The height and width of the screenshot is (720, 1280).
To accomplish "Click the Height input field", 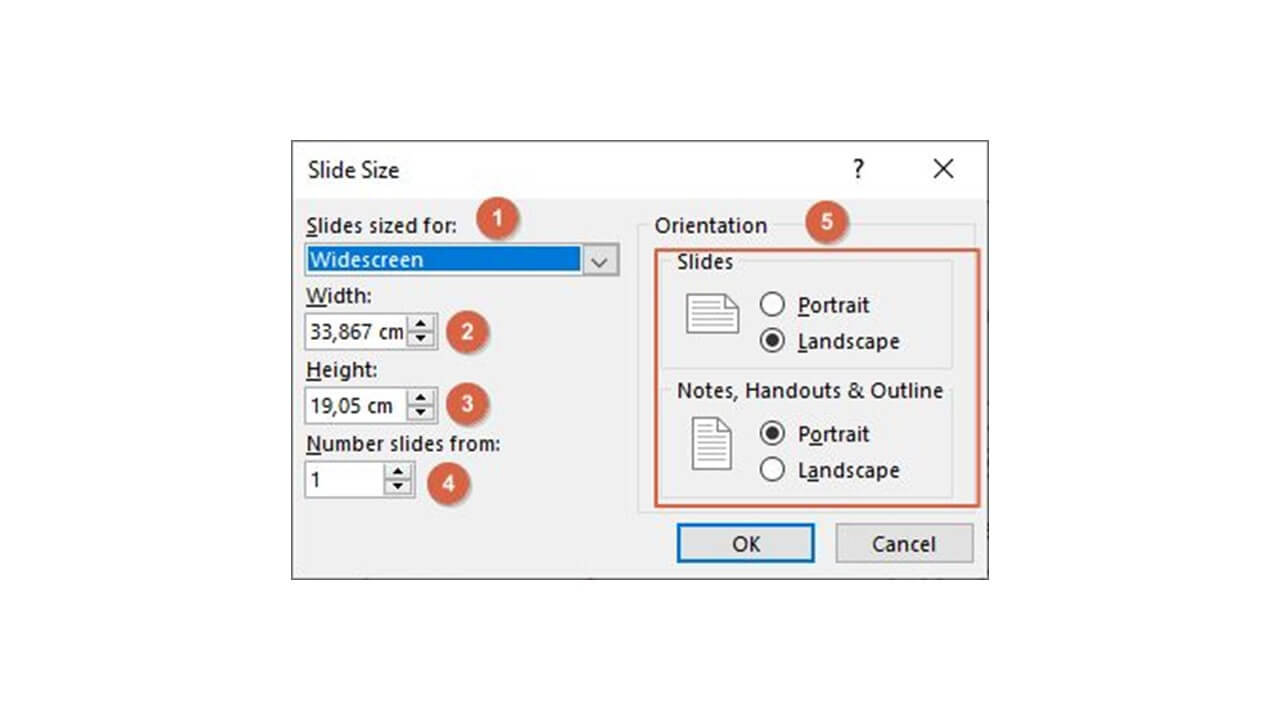I will 356,406.
